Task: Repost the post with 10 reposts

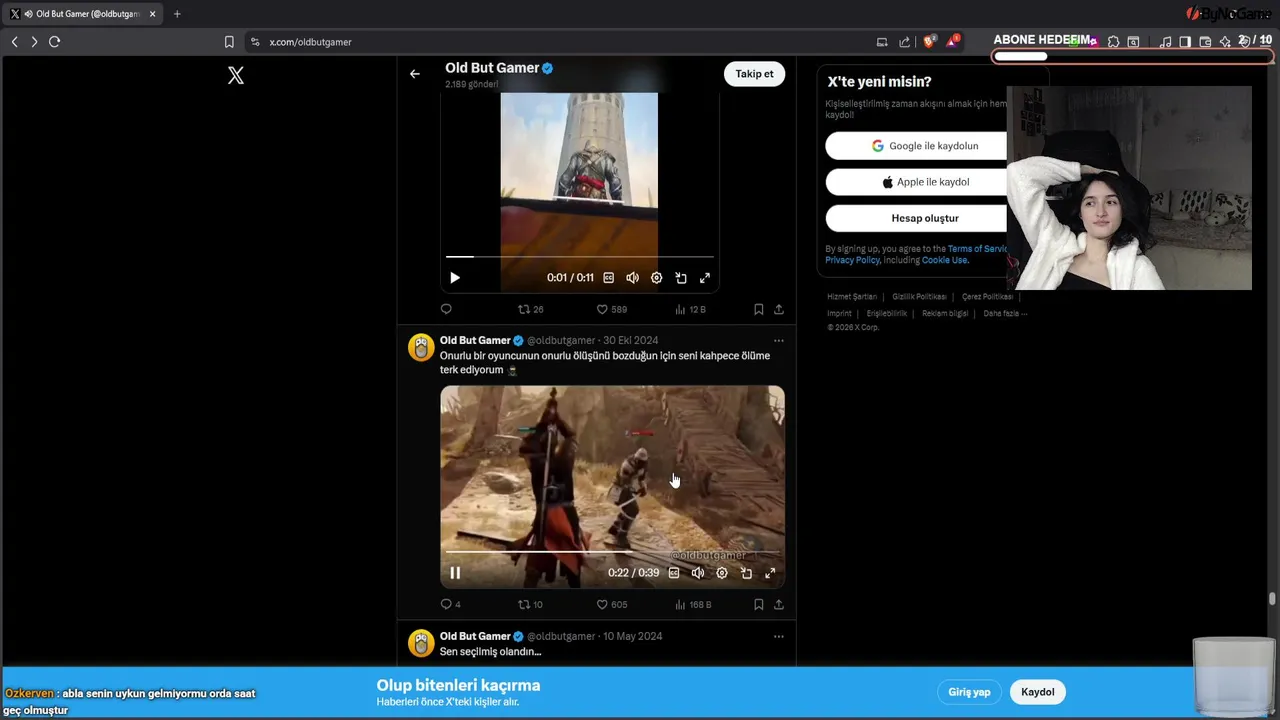Action: tap(530, 605)
